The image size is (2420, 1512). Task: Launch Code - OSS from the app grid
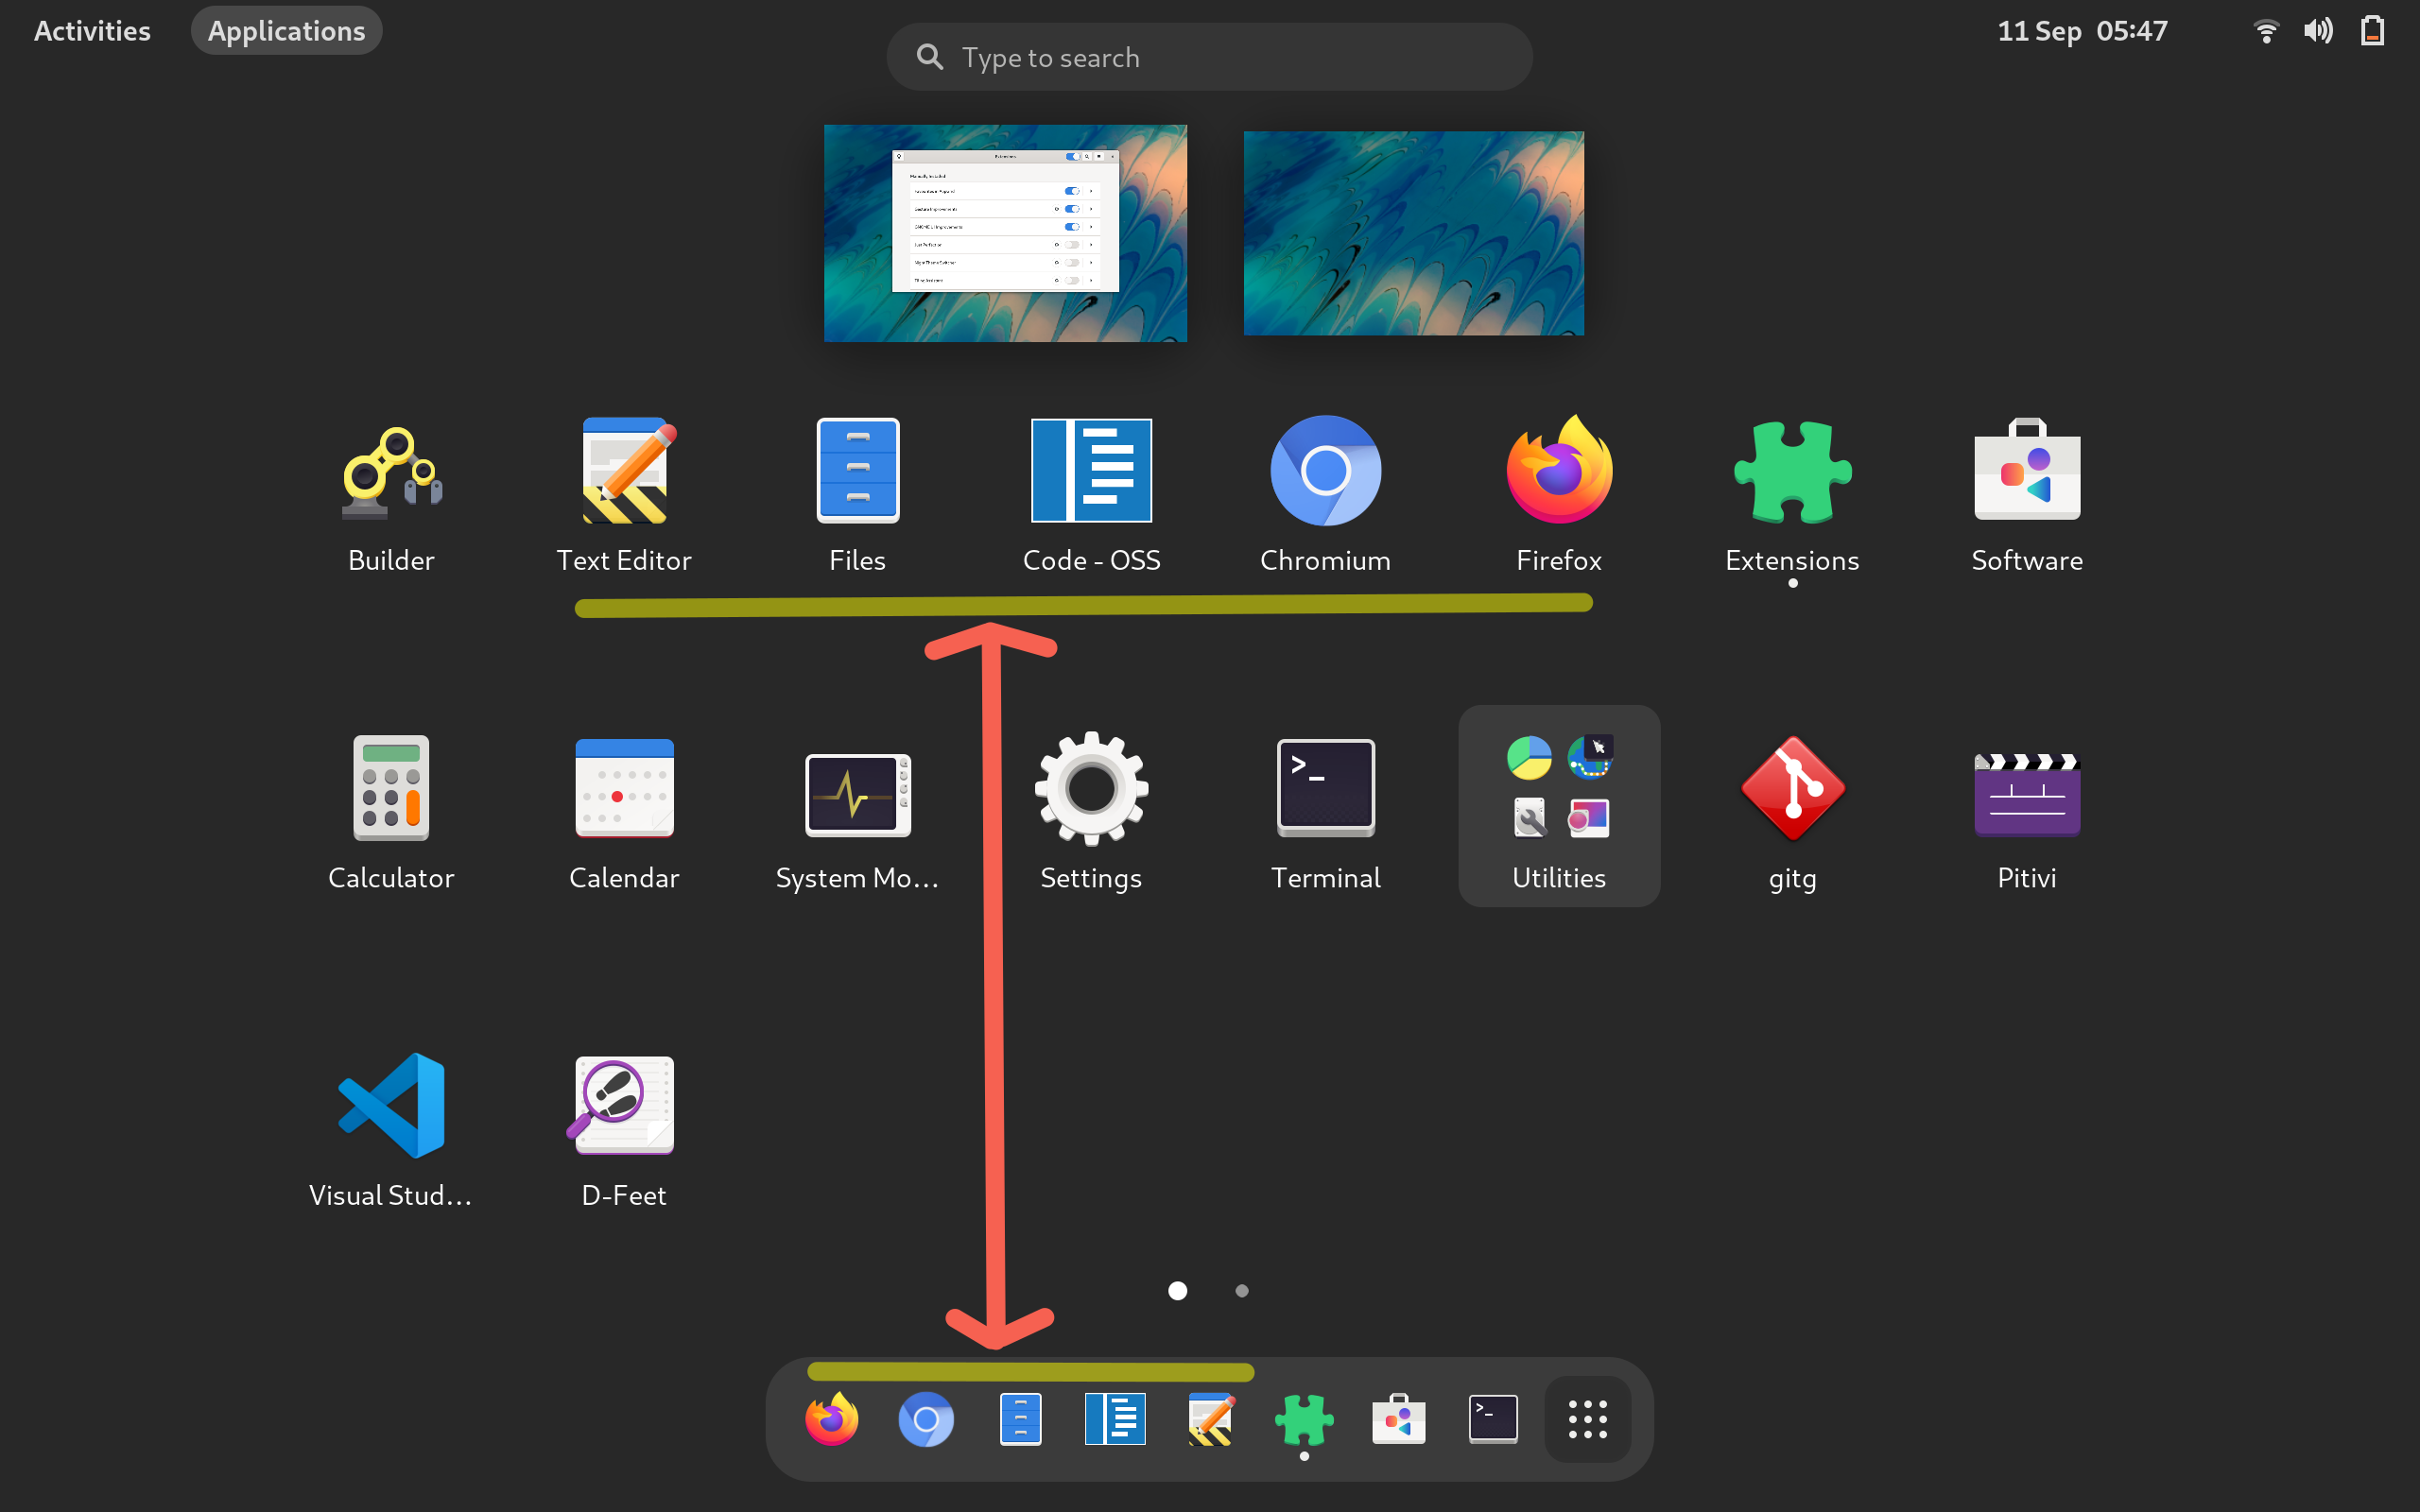pos(1091,495)
